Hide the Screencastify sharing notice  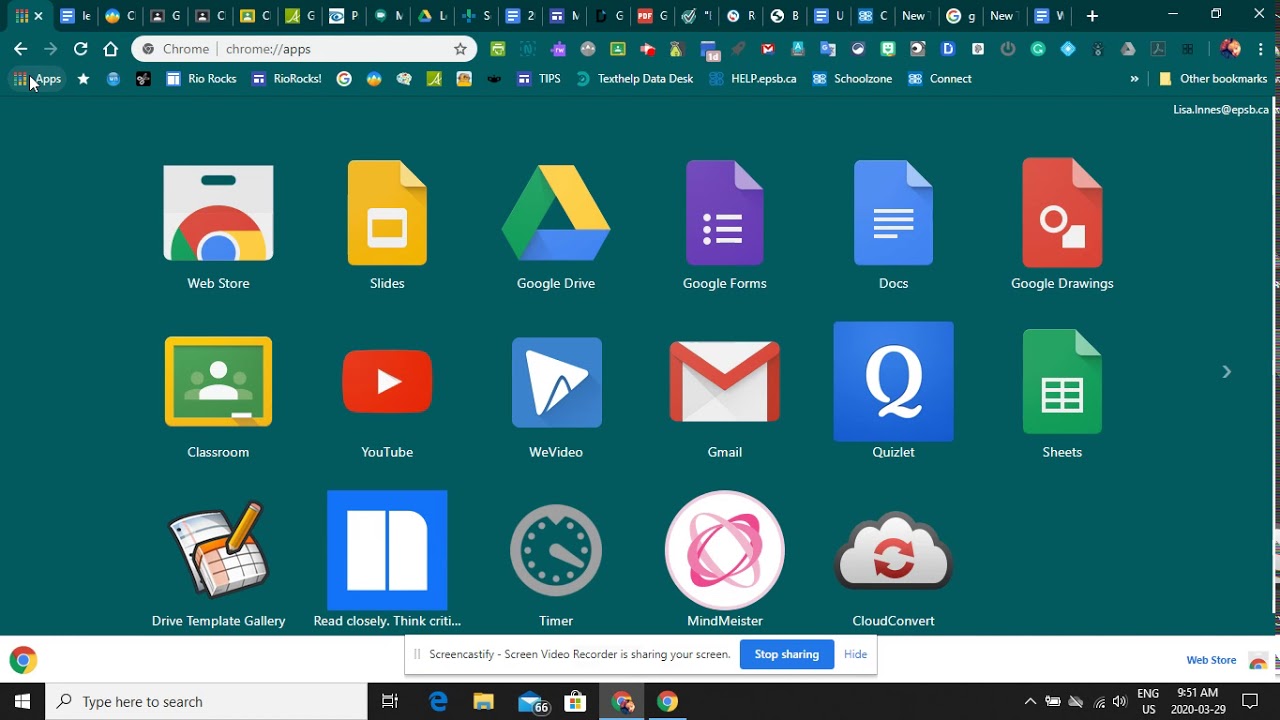tap(855, 654)
